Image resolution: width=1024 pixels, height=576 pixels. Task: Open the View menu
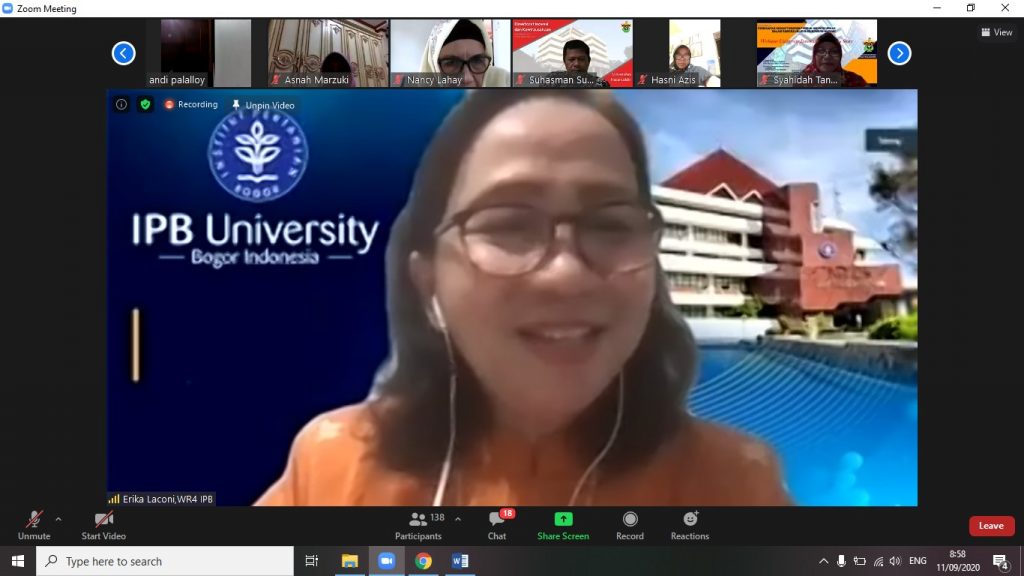[x=997, y=31]
